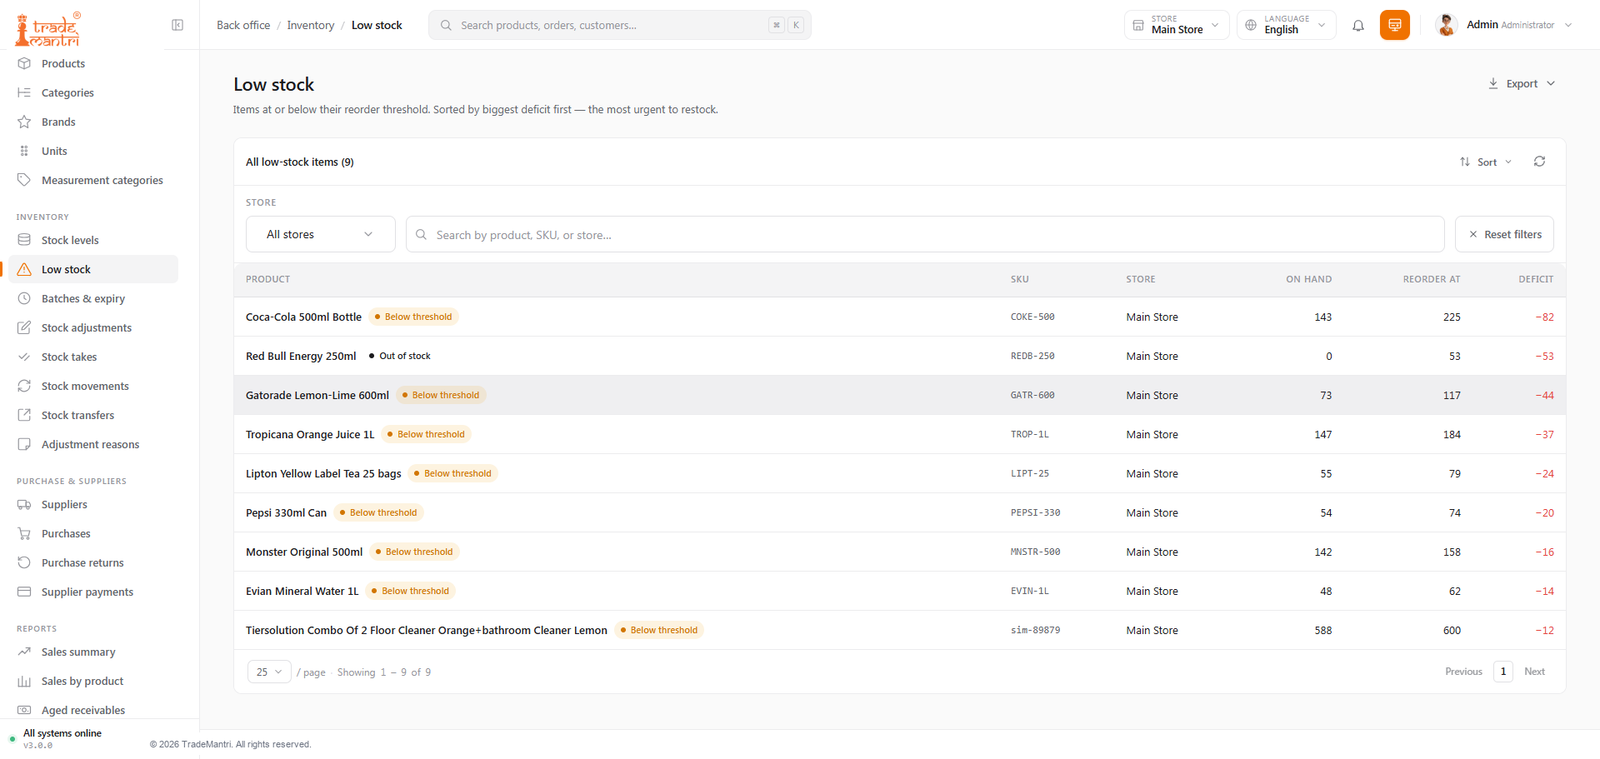Viewport: 1600px width, 759px height.
Task: Click the Stock levels database icon
Action: [x=24, y=240]
